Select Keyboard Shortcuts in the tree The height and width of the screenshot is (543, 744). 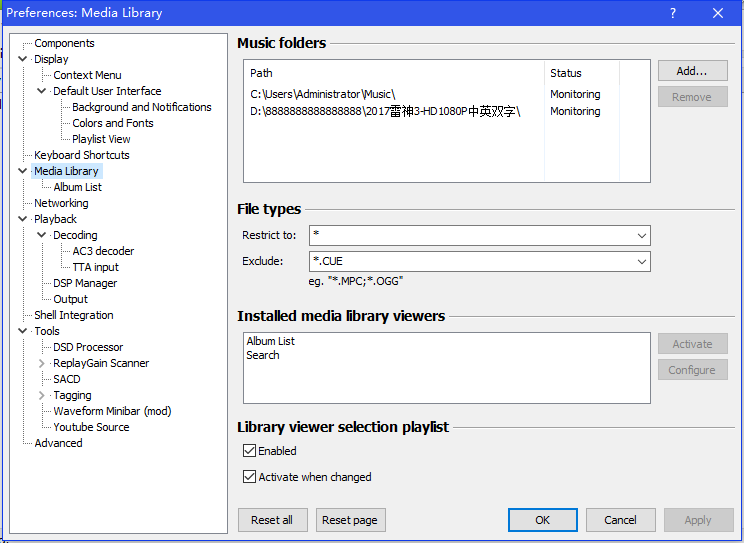[81, 155]
